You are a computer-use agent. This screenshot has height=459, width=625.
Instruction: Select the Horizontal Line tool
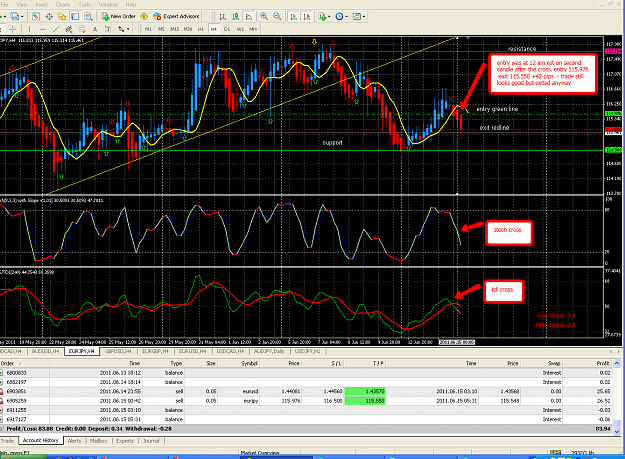click(x=43, y=29)
